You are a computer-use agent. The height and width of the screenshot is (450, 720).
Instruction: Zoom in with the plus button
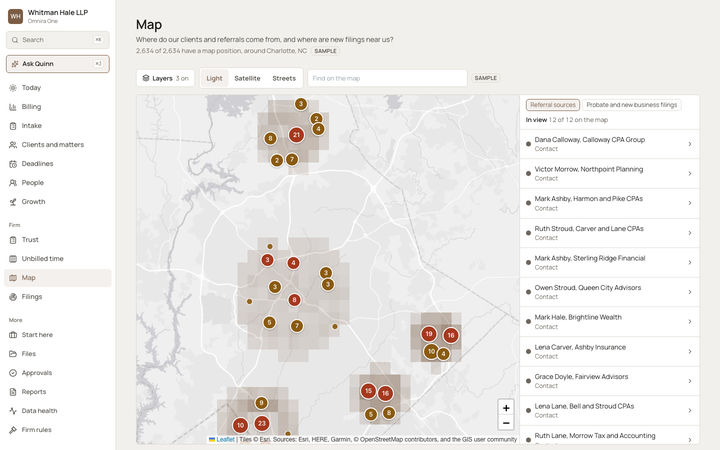click(506, 408)
